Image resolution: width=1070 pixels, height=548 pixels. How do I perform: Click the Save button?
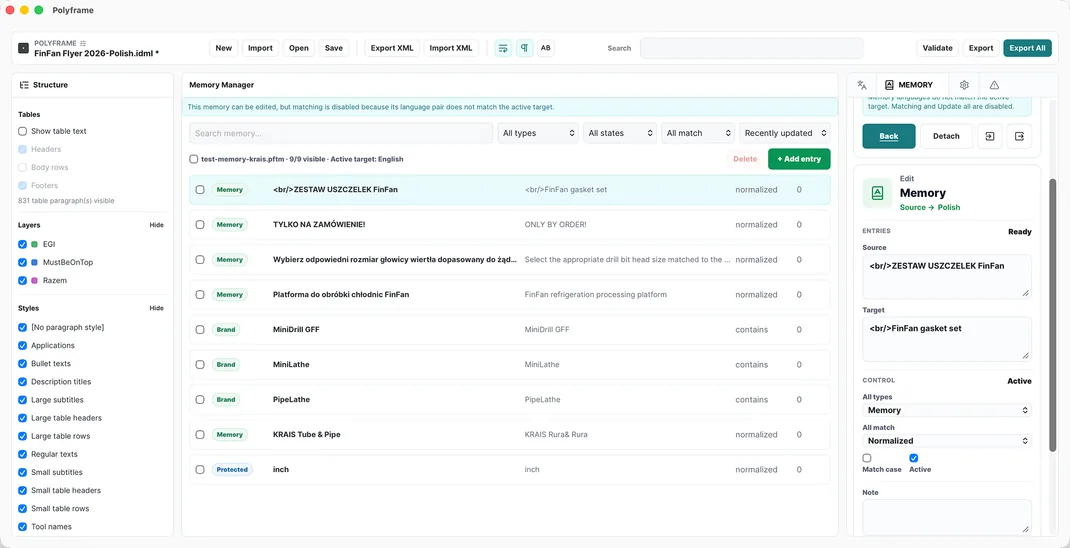pyautogui.click(x=334, y=48)
